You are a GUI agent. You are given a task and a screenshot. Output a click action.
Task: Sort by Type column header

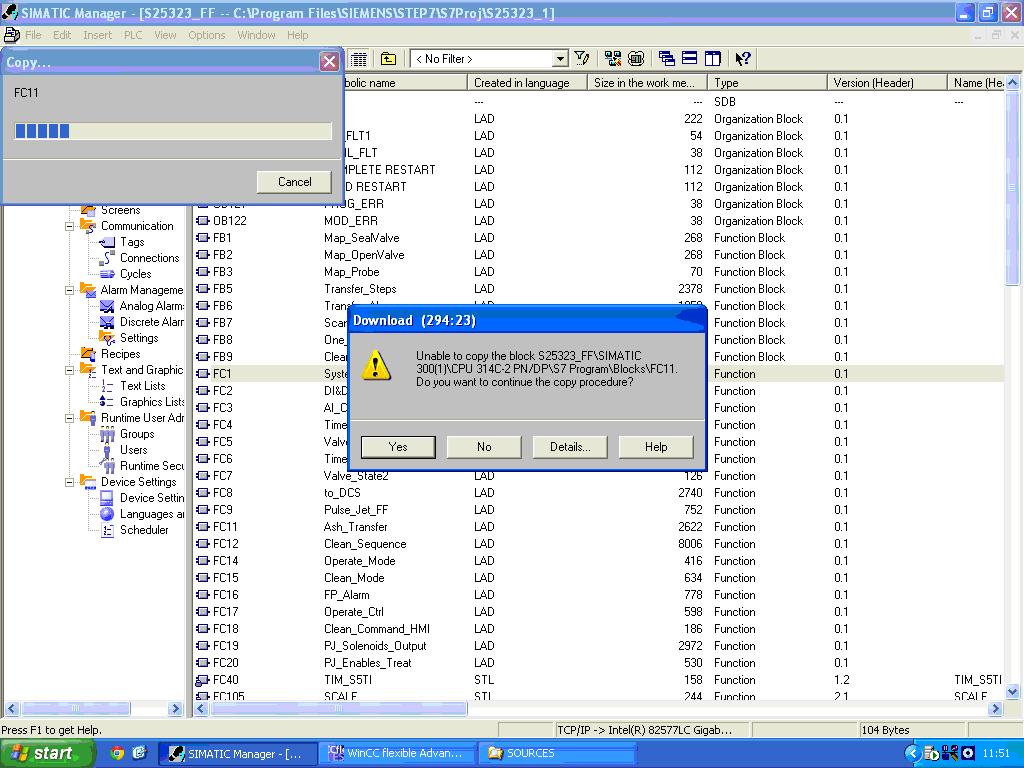[767, 83]
